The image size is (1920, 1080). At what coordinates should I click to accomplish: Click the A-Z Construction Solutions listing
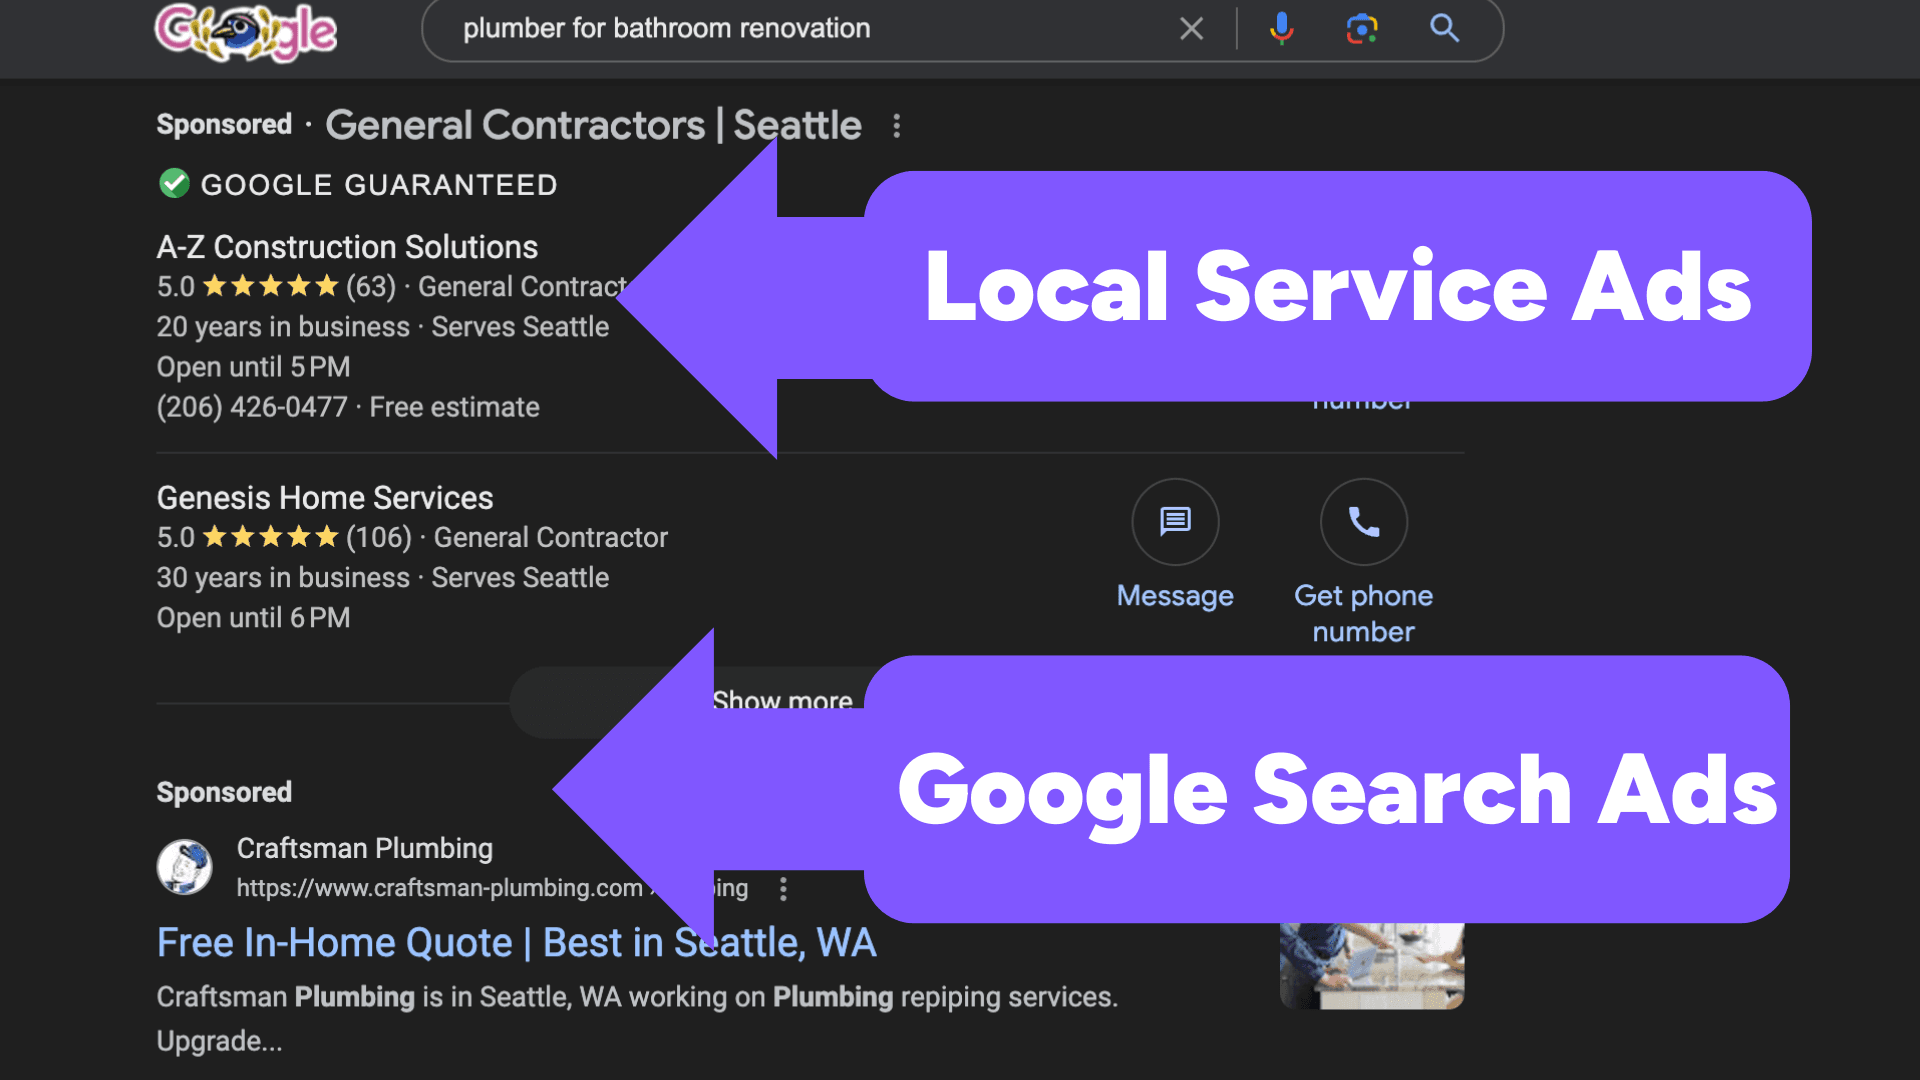click(x=347, y=245)
